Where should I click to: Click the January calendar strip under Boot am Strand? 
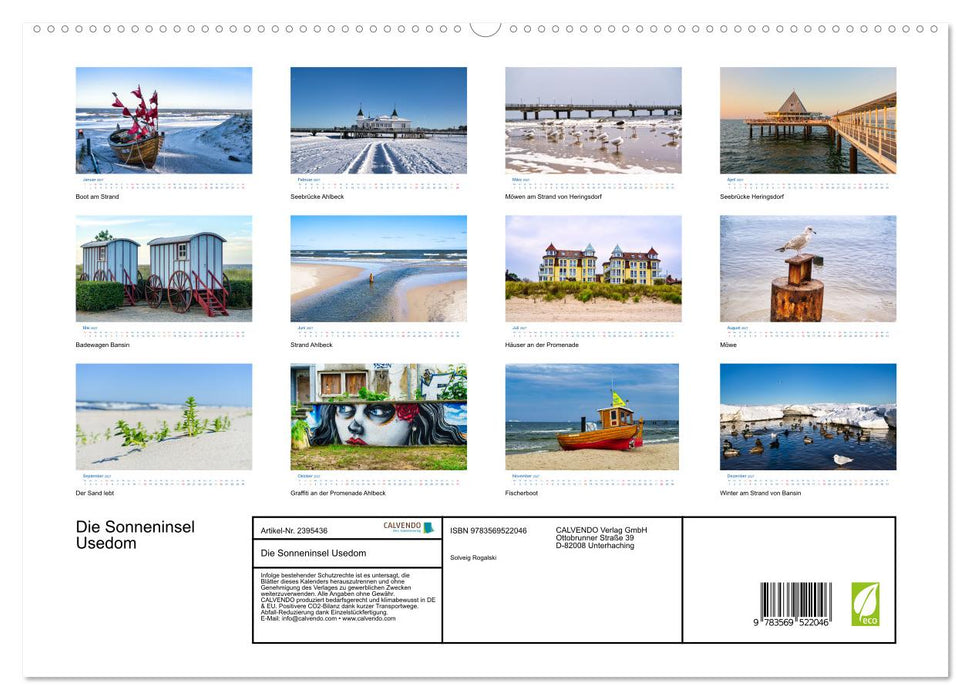(x=163, y=183)
